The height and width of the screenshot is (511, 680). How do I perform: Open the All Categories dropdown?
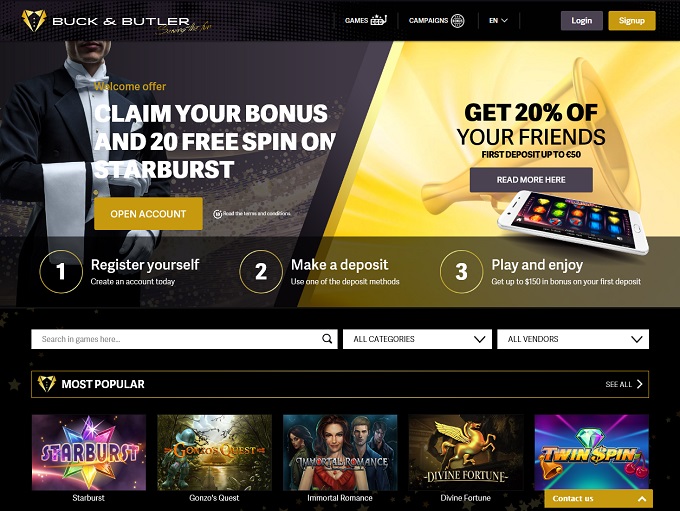coord(417,339)
